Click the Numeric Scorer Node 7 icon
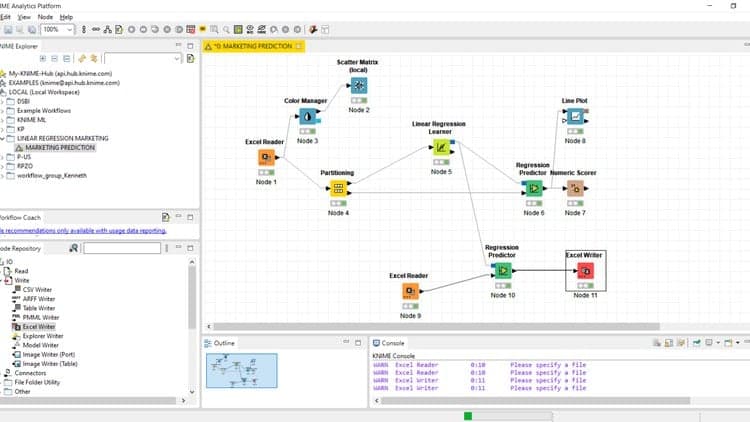 point(575,189)
